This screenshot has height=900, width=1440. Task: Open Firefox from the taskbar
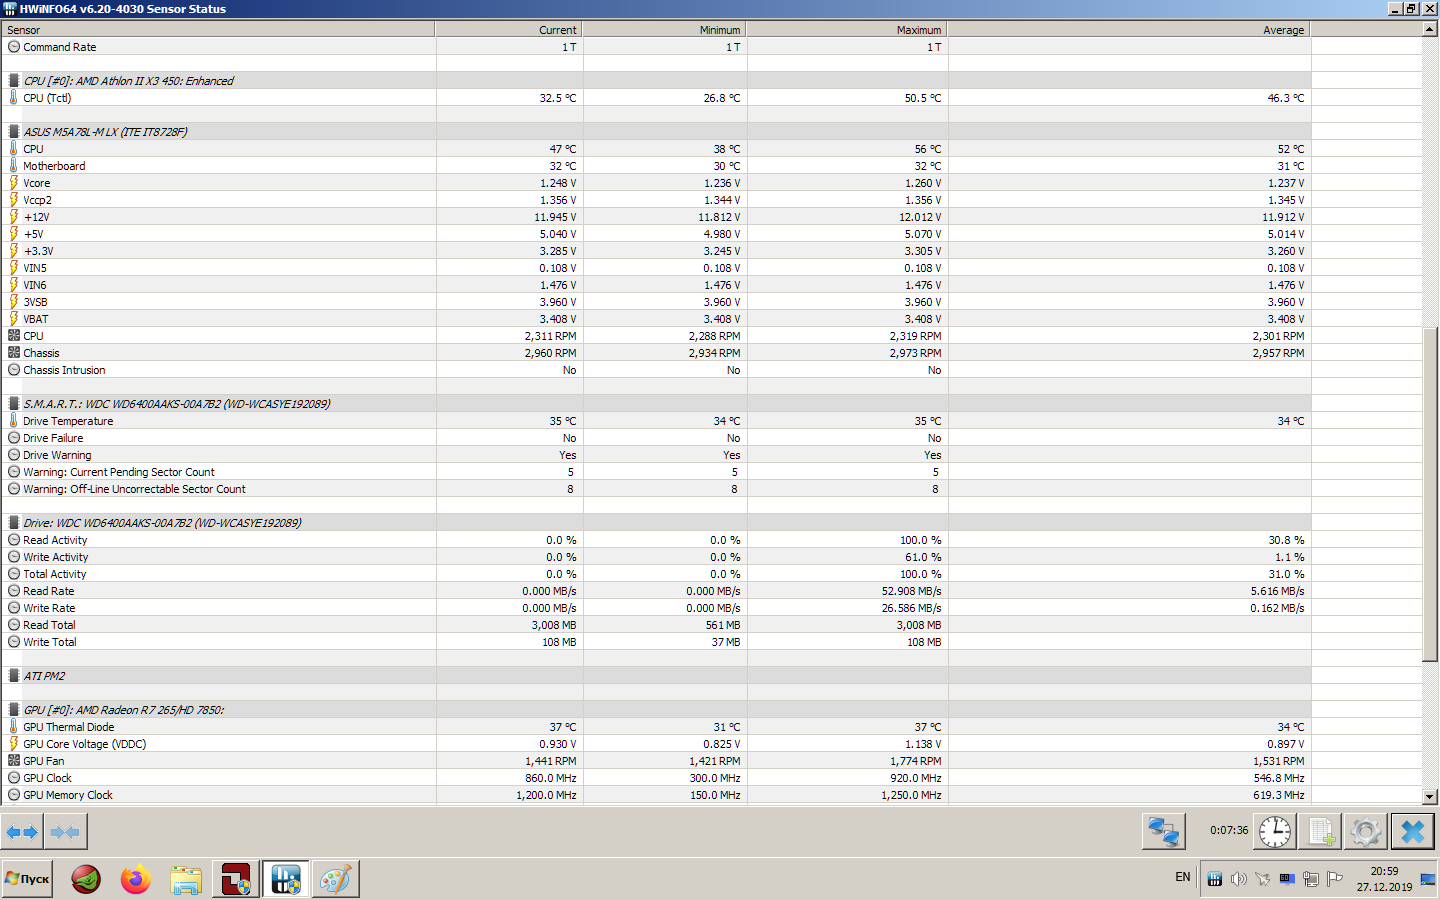[x=136, y=879]
